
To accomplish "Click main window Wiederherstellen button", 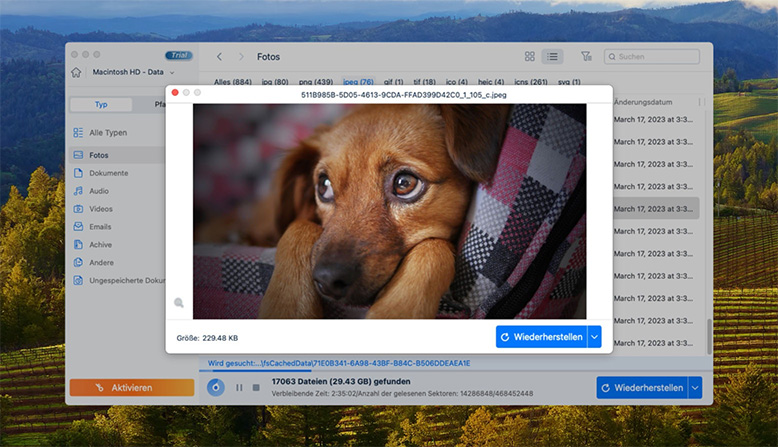I will 642,388.
